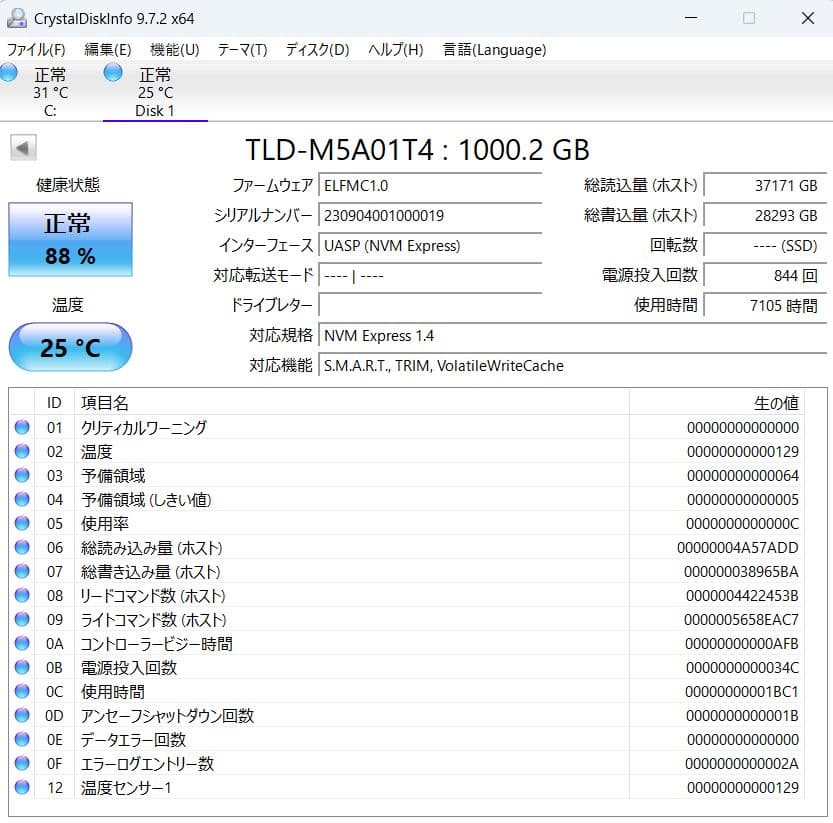Click the disk title TLD-M5A01T4 : 1000.2 GB
Image resolution: width=833 pixels, height=823 pixels.
[418, 149]
